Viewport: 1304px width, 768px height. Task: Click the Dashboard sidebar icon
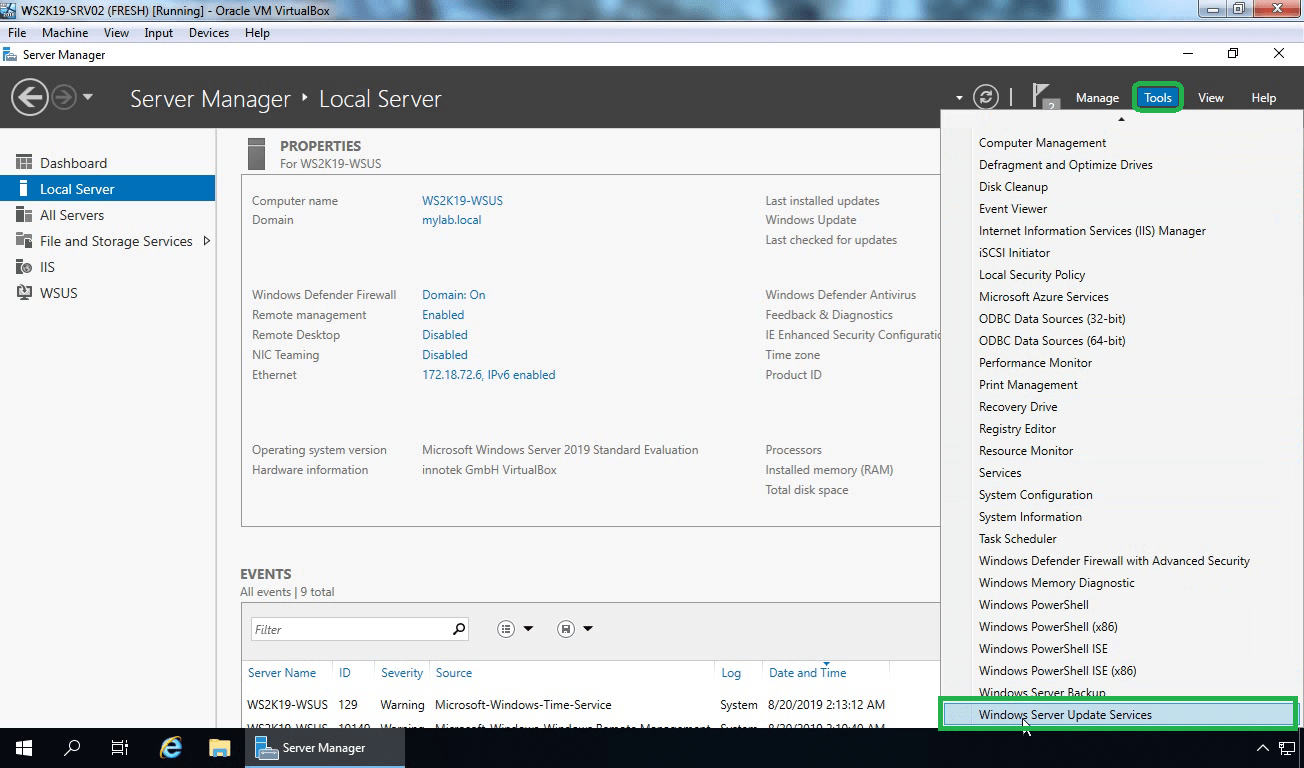24,162
